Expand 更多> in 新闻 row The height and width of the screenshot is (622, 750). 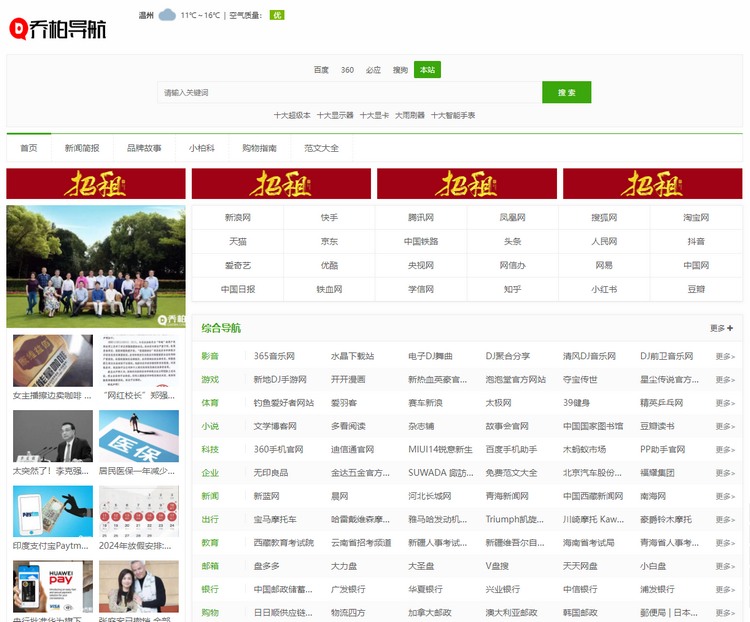[x=725, y=496]
